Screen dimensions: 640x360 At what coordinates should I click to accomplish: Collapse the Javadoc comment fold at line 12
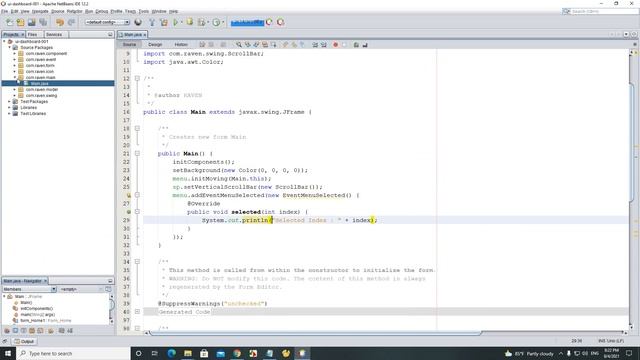click(x=137, y=78)
